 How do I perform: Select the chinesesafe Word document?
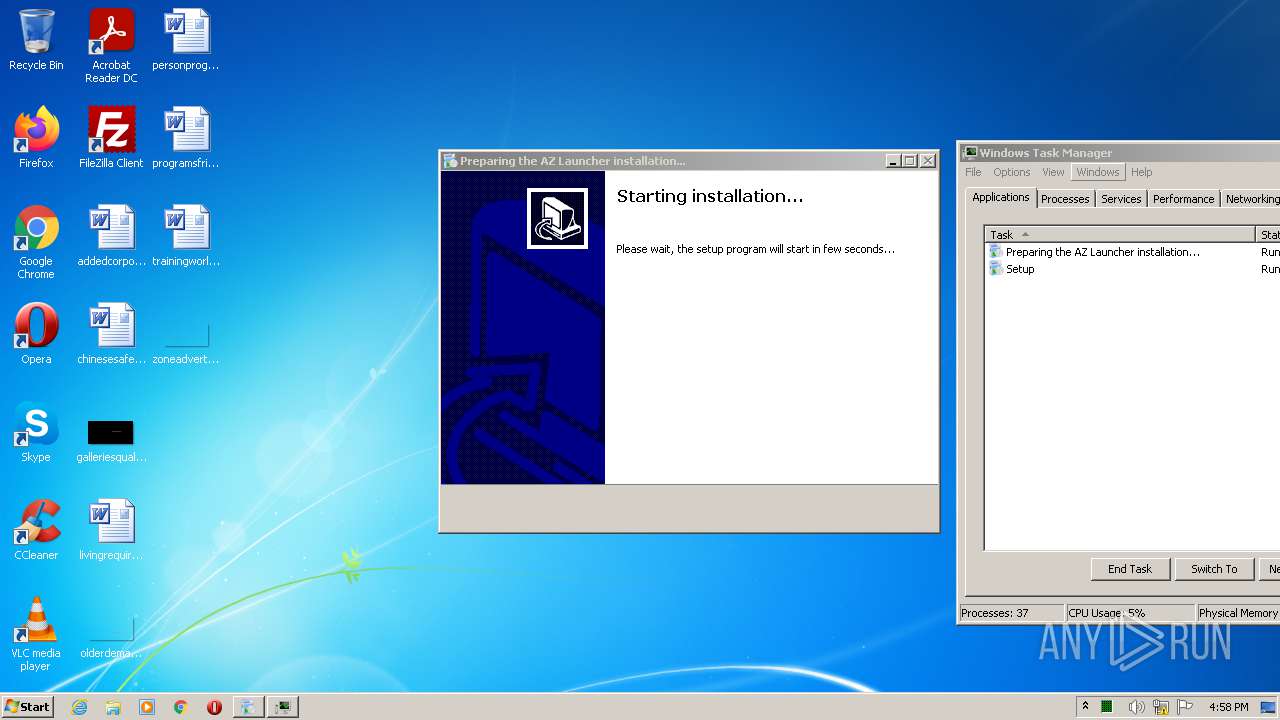111,334
